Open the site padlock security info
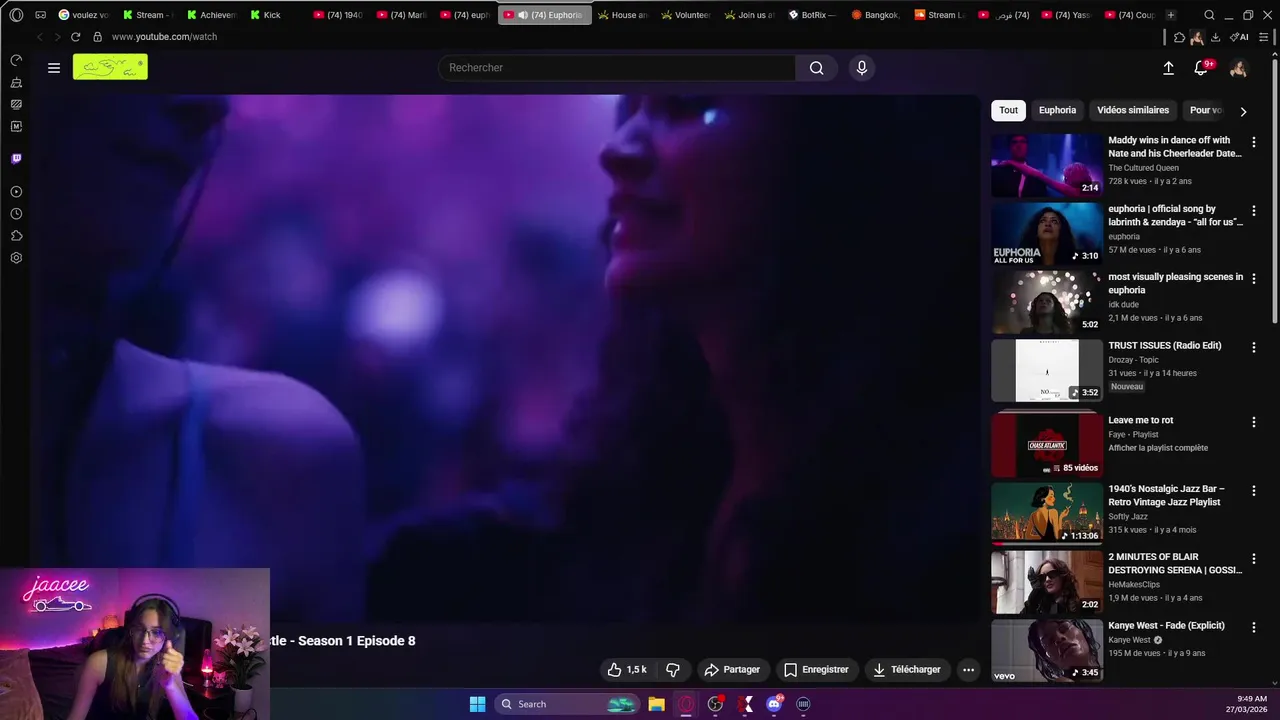Screen dimensions: 1280x720 (97, 37)
